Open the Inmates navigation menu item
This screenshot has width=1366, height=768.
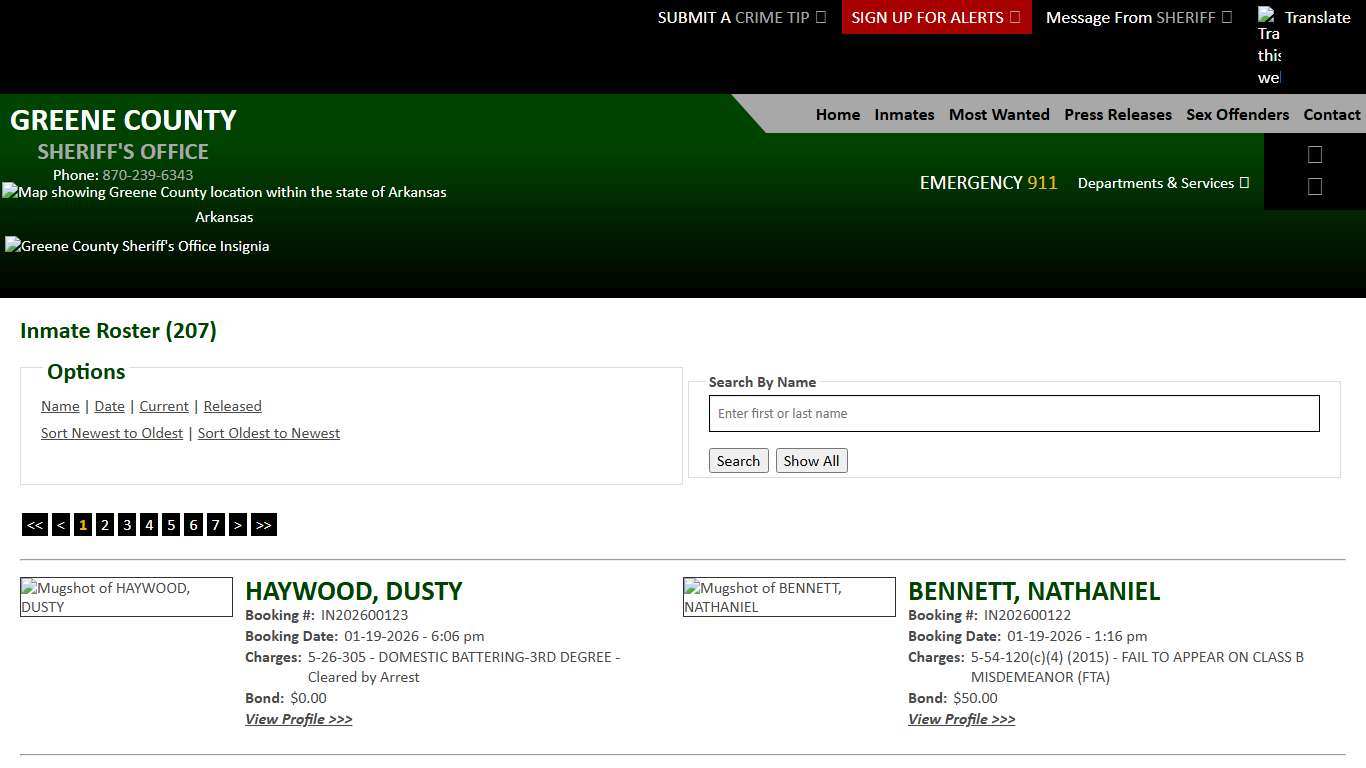pyautogui.click(x=903, y=114)
